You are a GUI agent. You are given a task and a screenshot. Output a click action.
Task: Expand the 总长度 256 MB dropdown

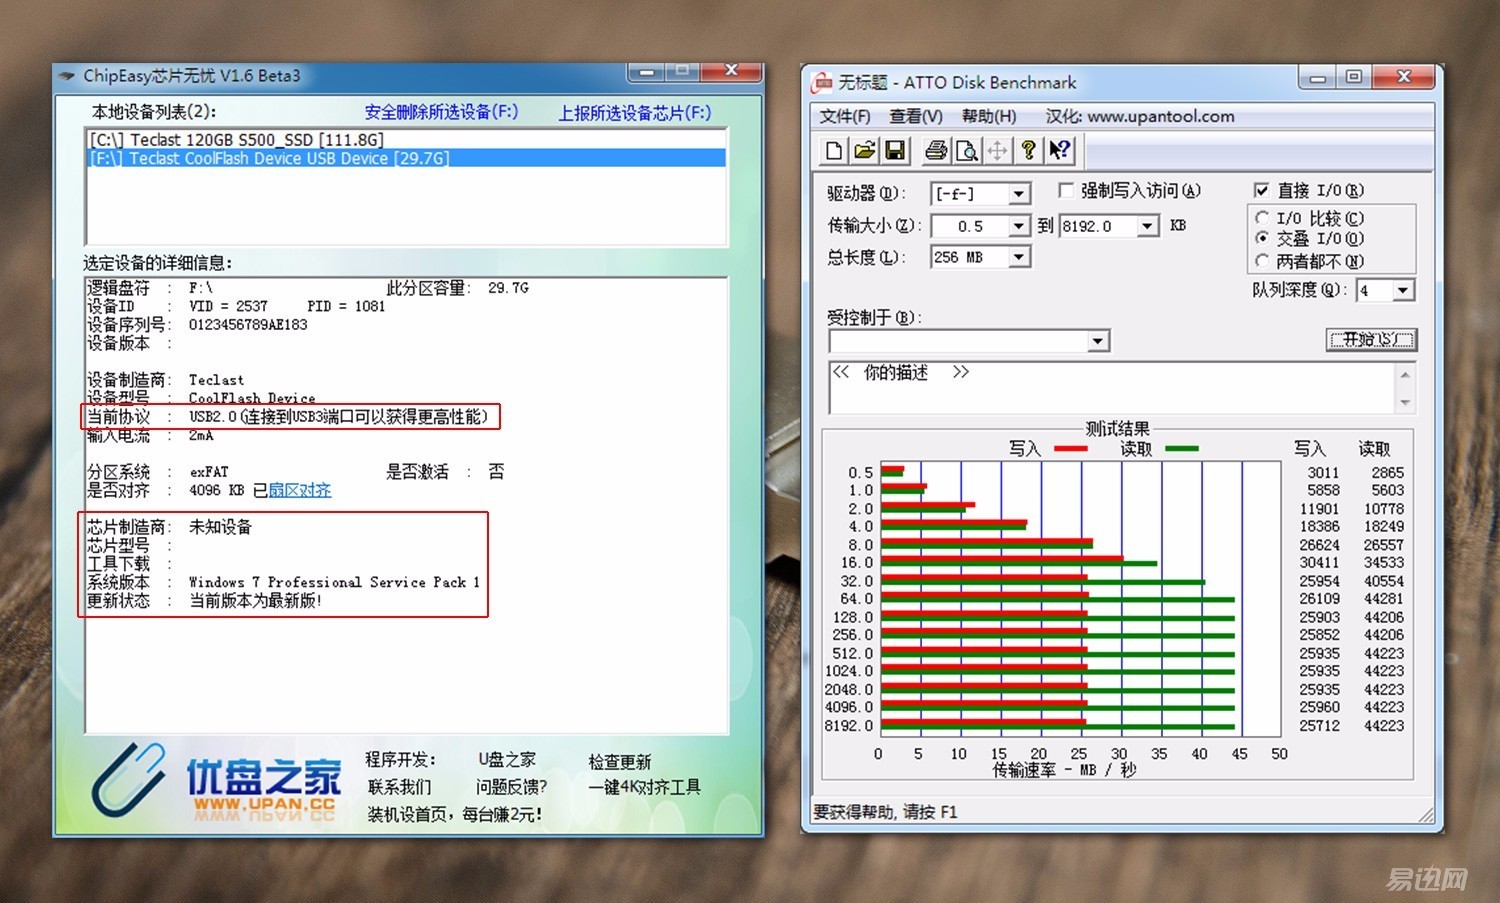[x=1019, y=257]
